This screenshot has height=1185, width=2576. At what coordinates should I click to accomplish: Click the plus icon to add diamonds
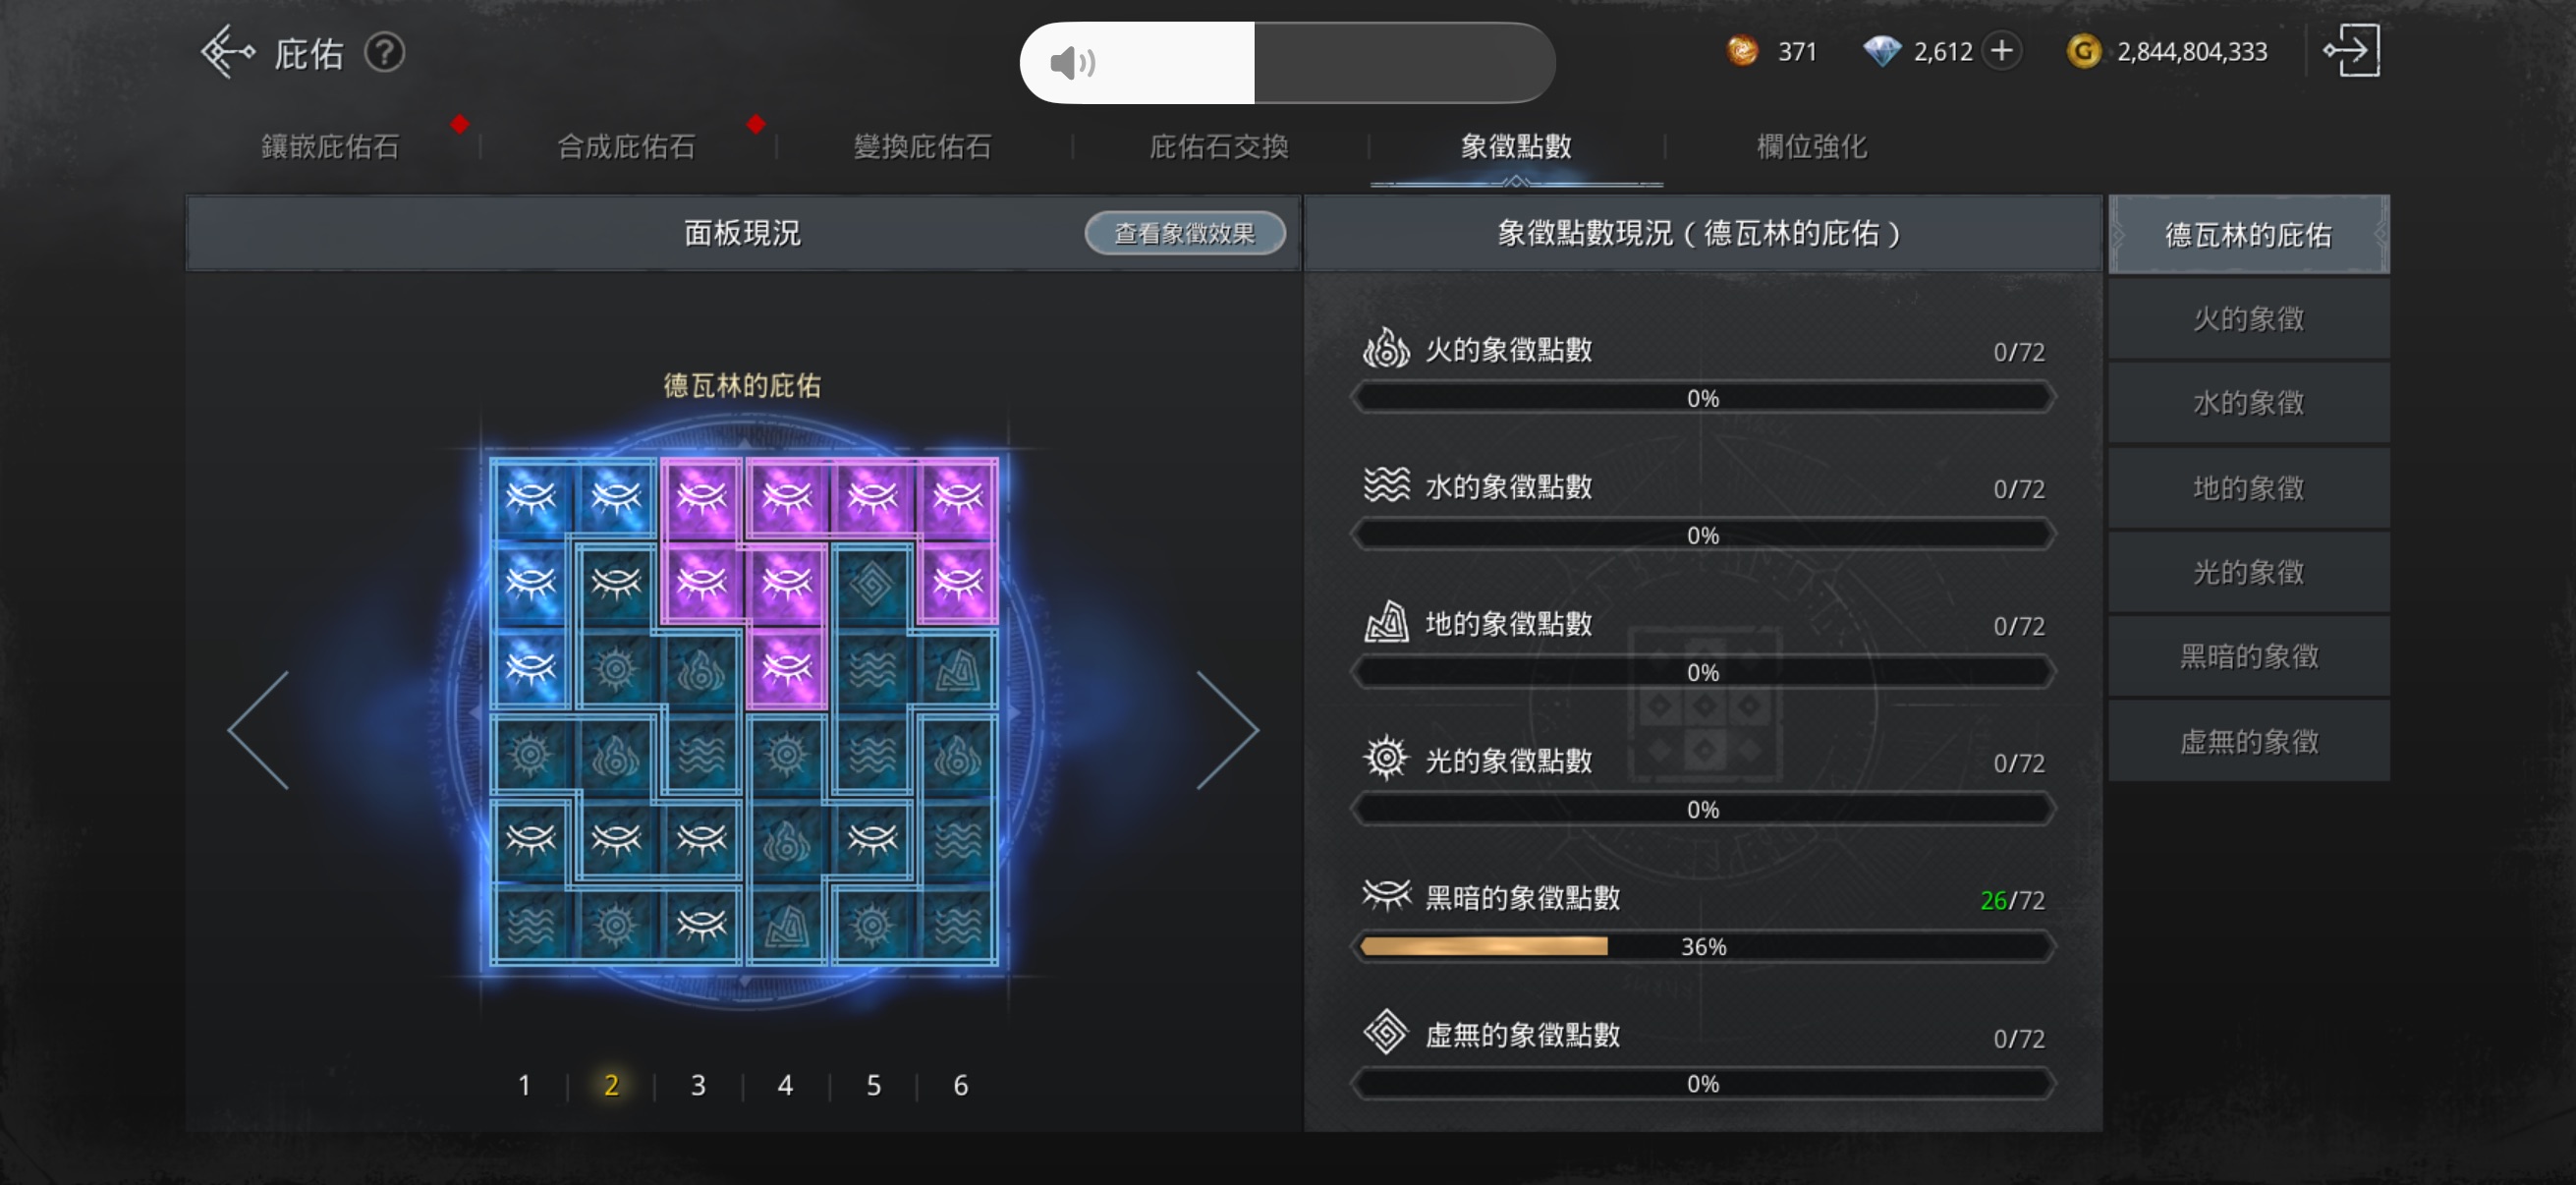click(x=2001, y=51)
